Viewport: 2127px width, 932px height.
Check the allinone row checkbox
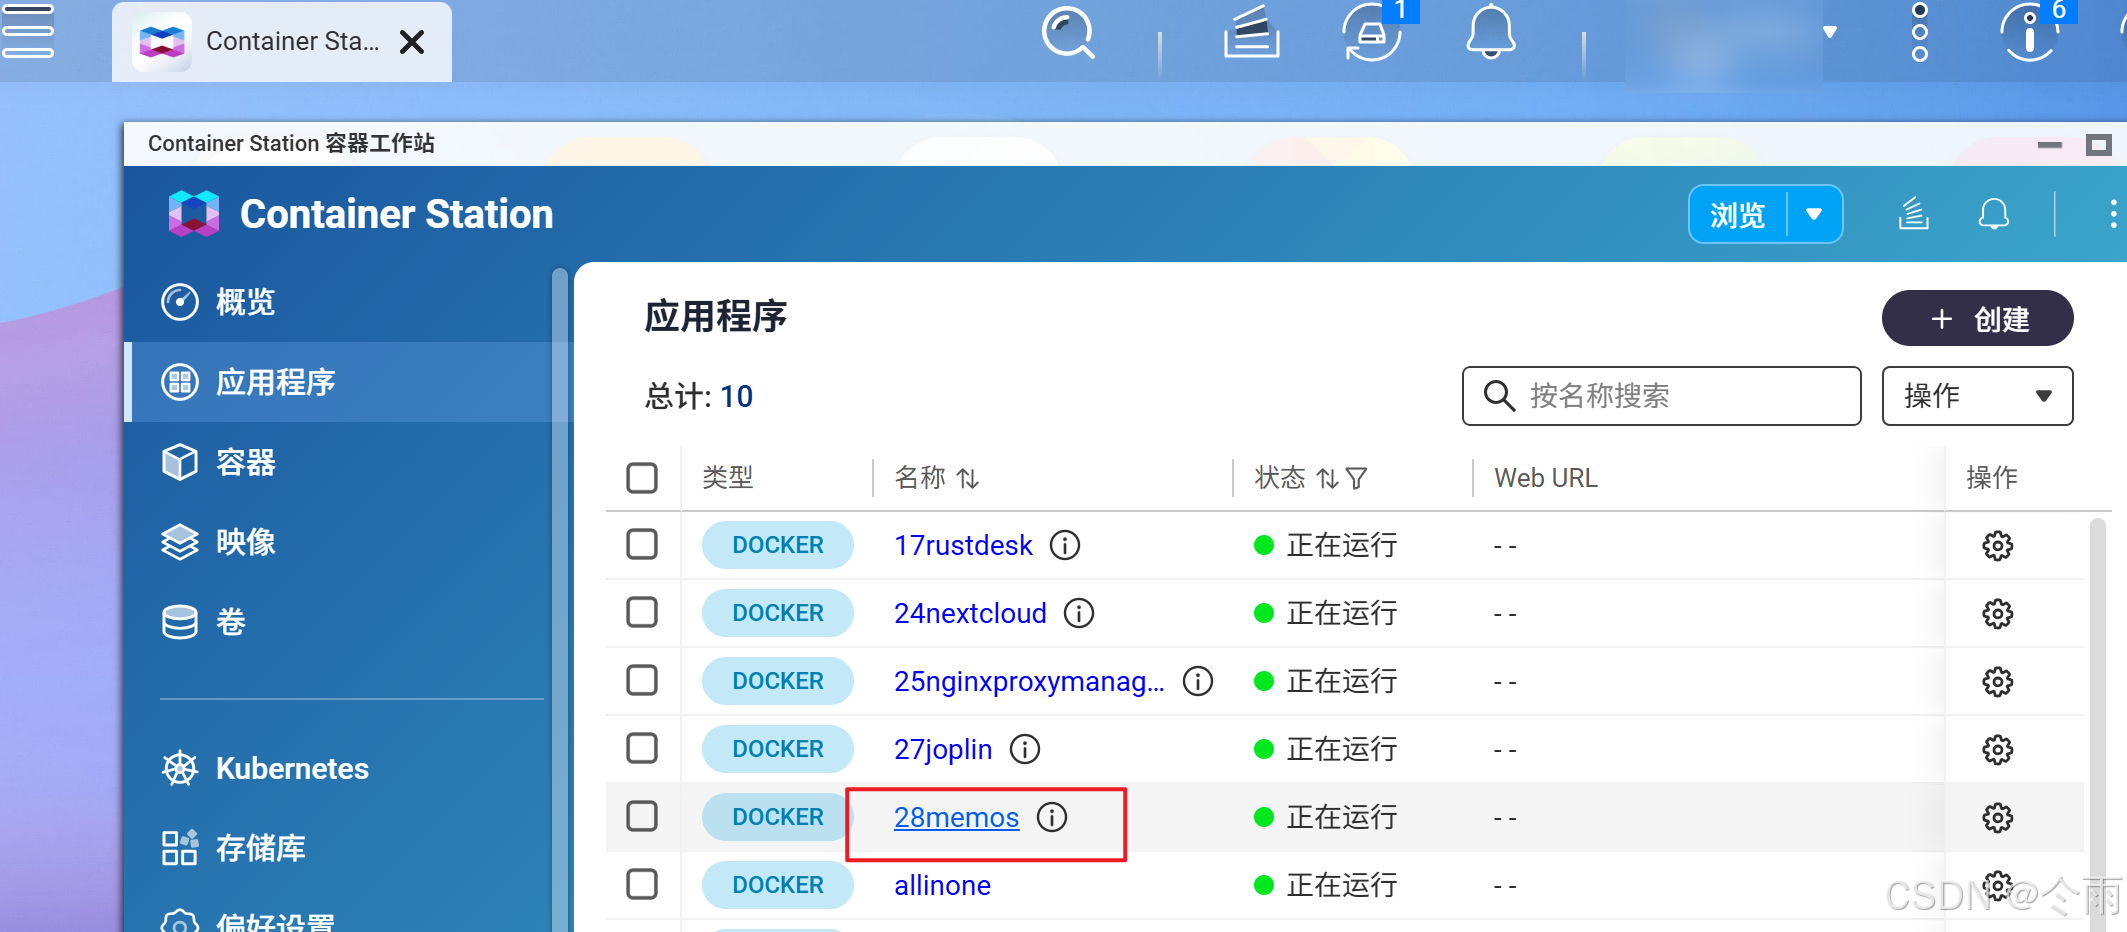(x=642, y=885)
